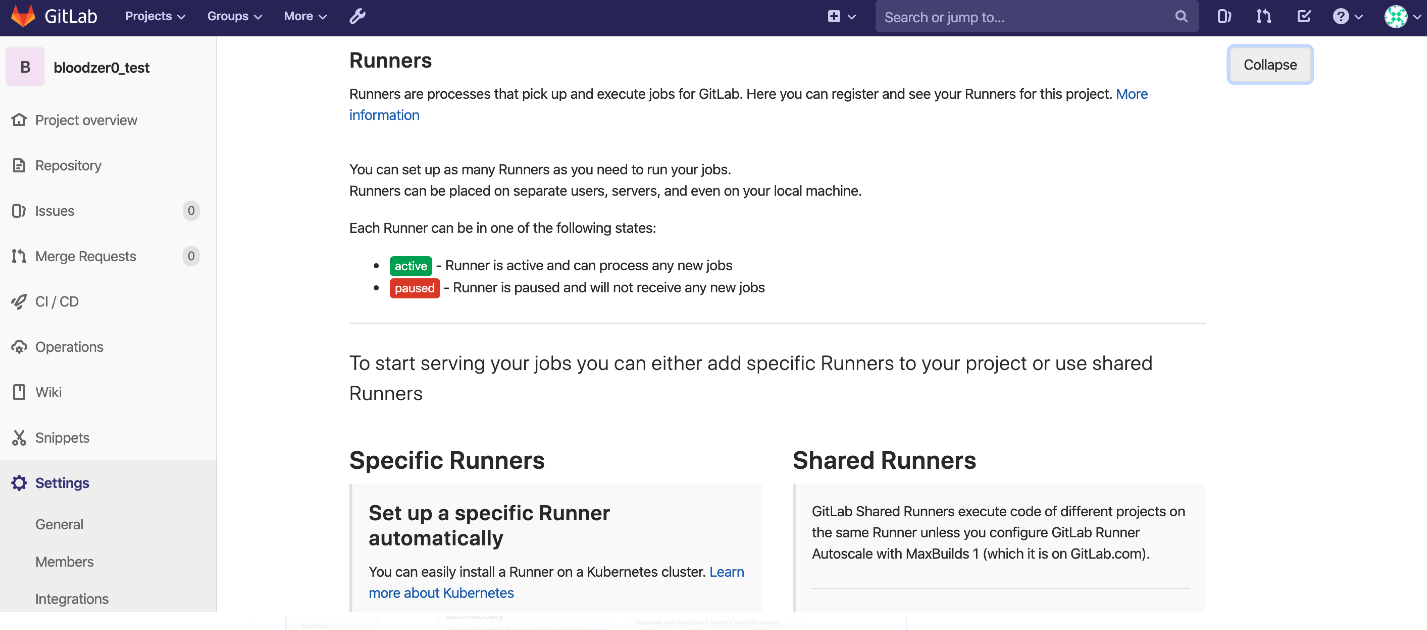1427x630 pixels.
Task: Open the Issues icon in top bar
Action: 1224,16
